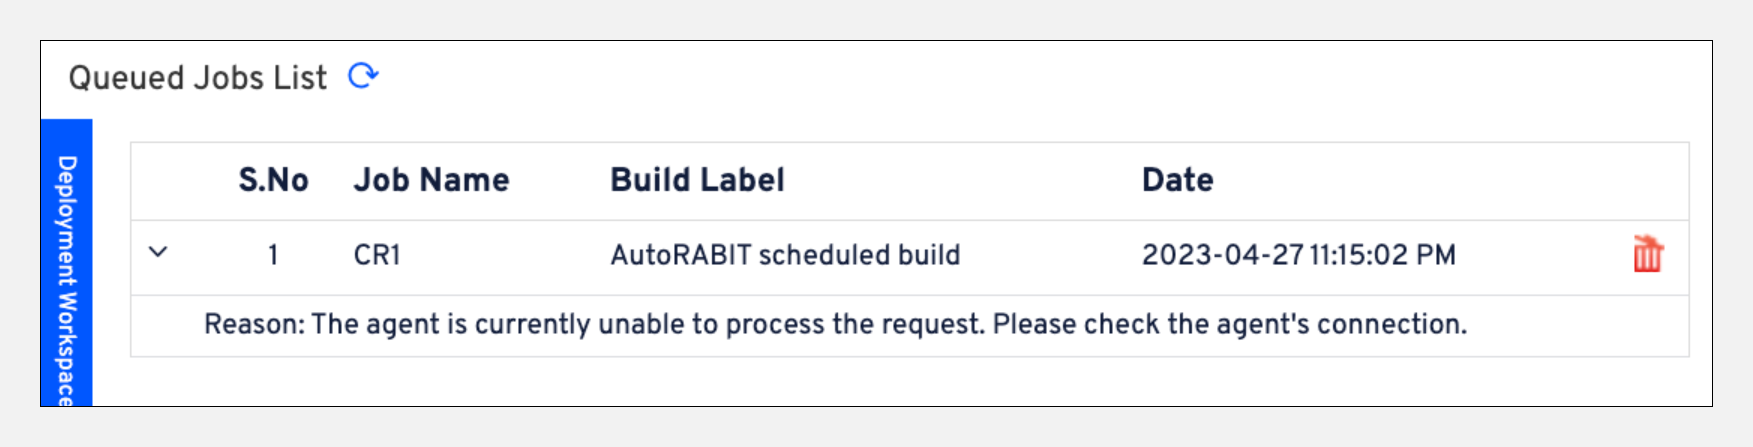Click the Date column header
This screenshot has height=447, width=1753.
1177,180
